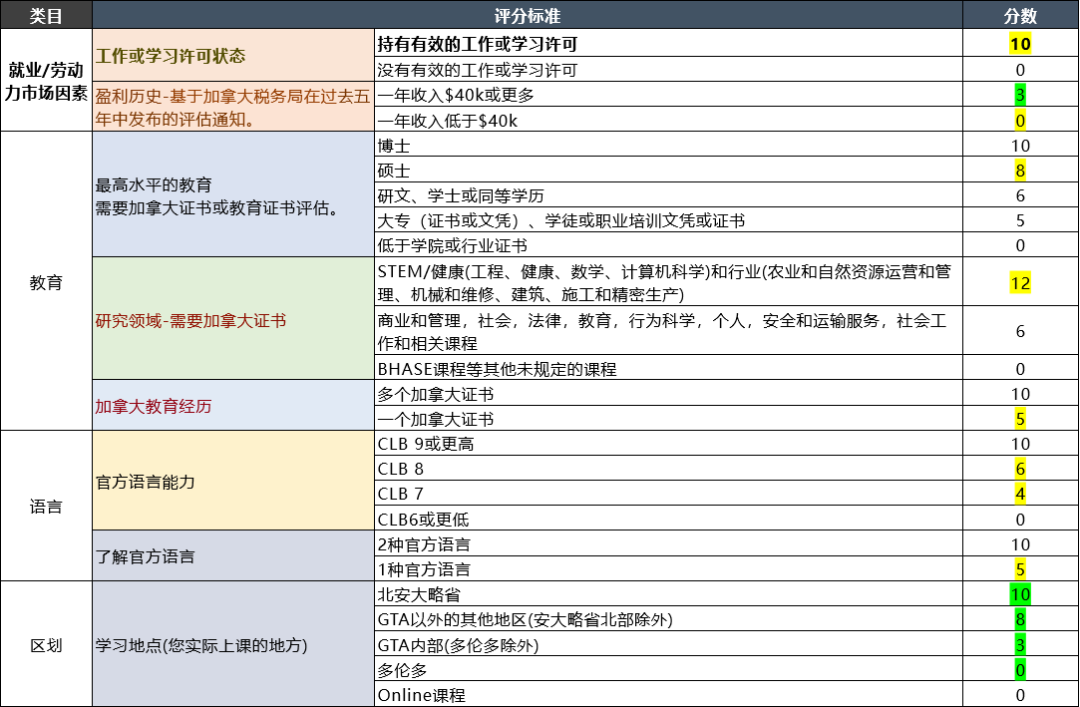
Task: Click score 10 in the 博士 row
Action: click(x=1020, y=145)
